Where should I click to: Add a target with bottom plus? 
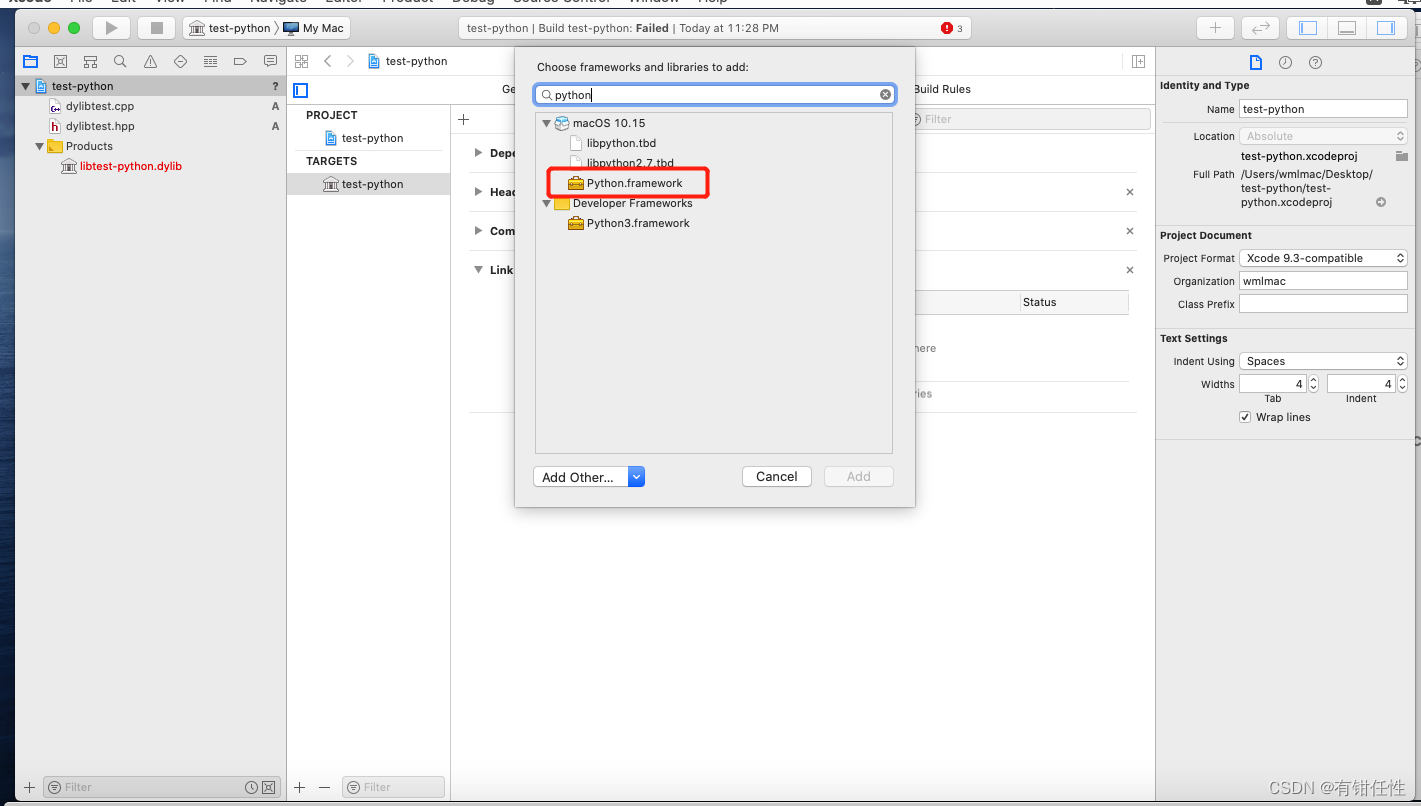tap(300, 787)
